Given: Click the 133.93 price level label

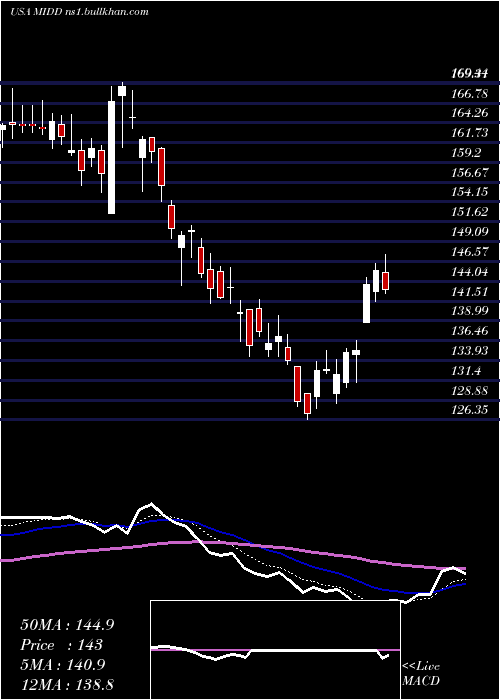Looking at the screenshot, I should pos(469,350).
